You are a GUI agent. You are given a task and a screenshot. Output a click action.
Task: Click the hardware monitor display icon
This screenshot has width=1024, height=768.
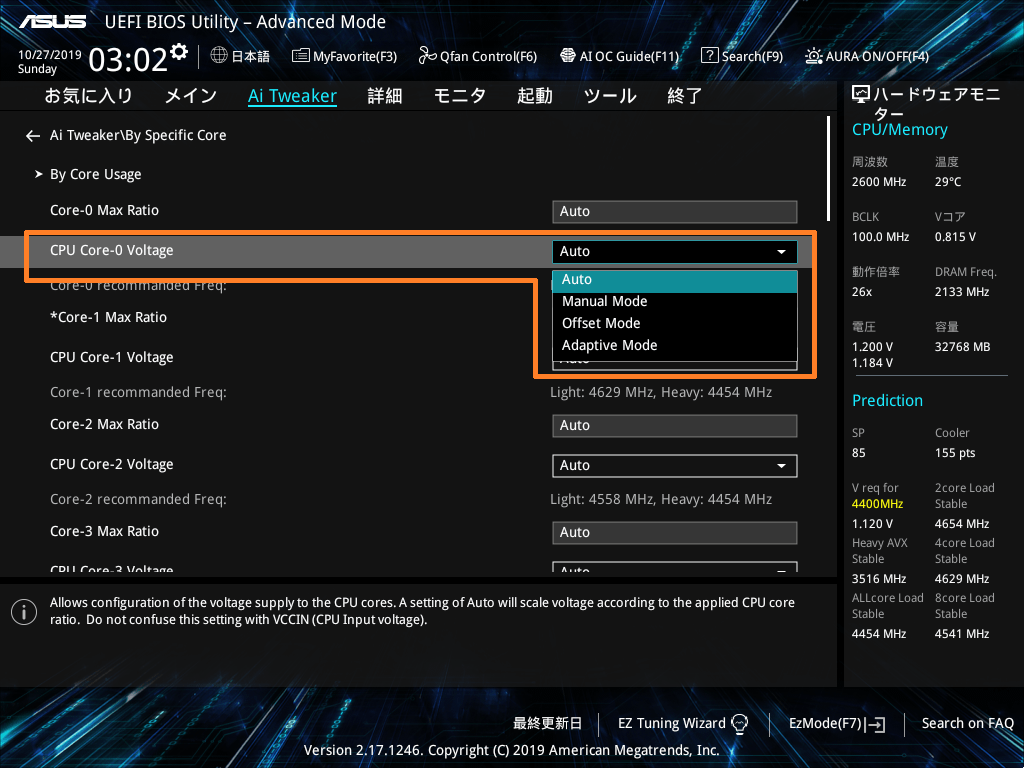point(861,95)
